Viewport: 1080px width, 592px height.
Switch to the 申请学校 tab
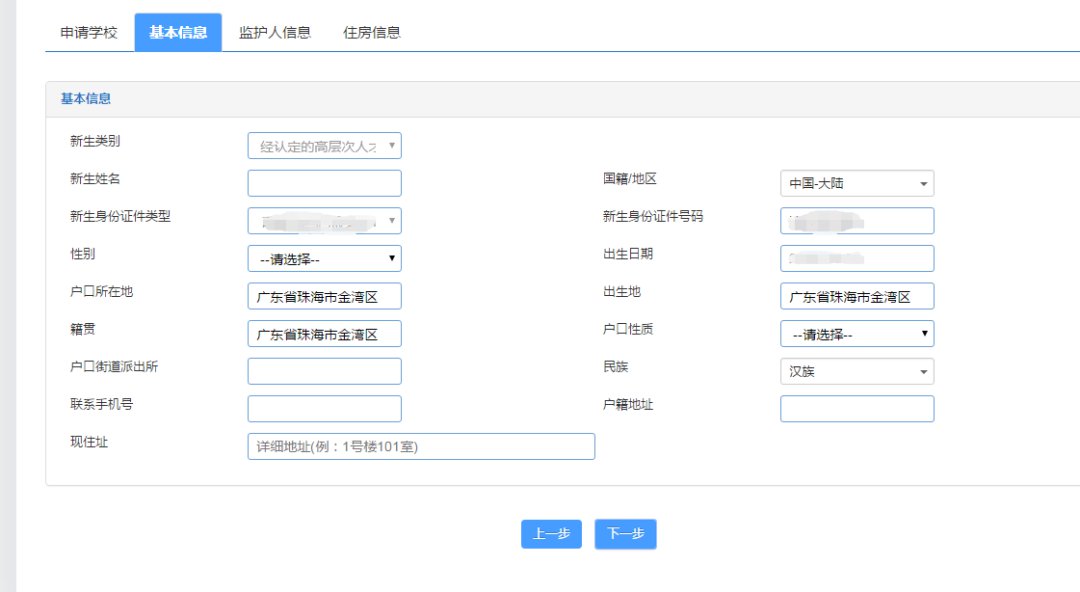tap(89, 32)
